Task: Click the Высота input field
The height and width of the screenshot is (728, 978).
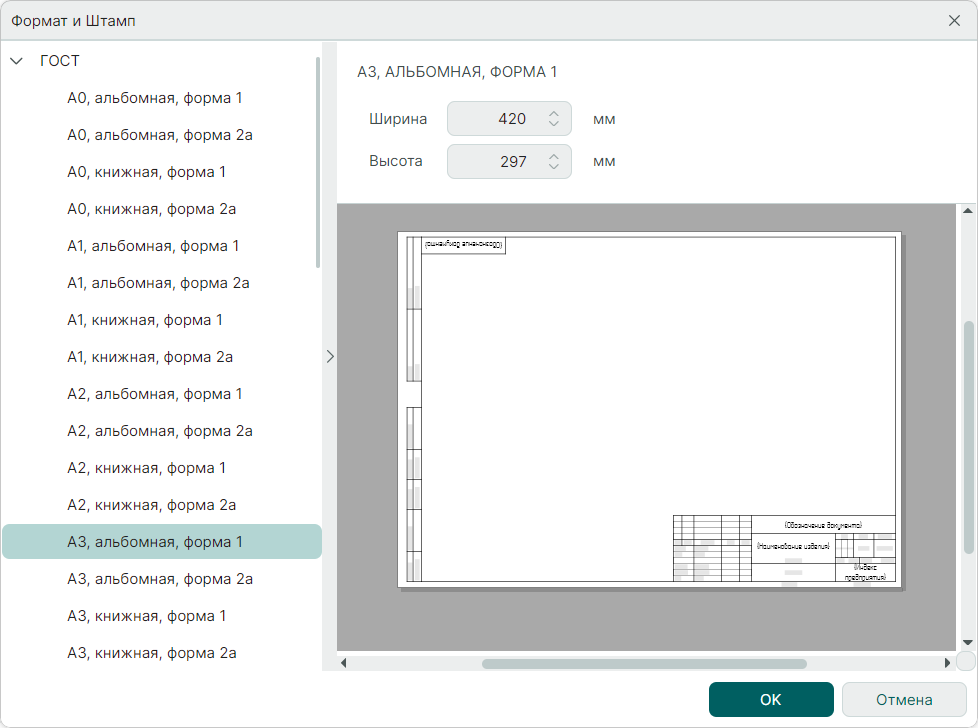Action: coord(496,161)
